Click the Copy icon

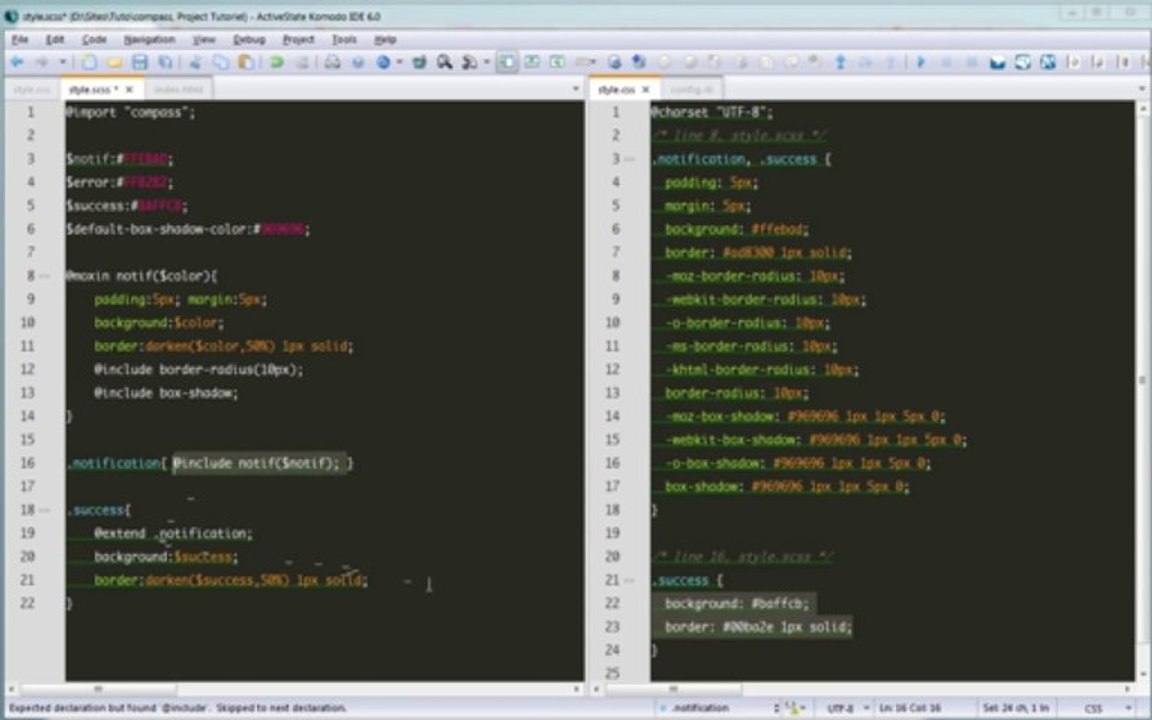tap(220, 62)
